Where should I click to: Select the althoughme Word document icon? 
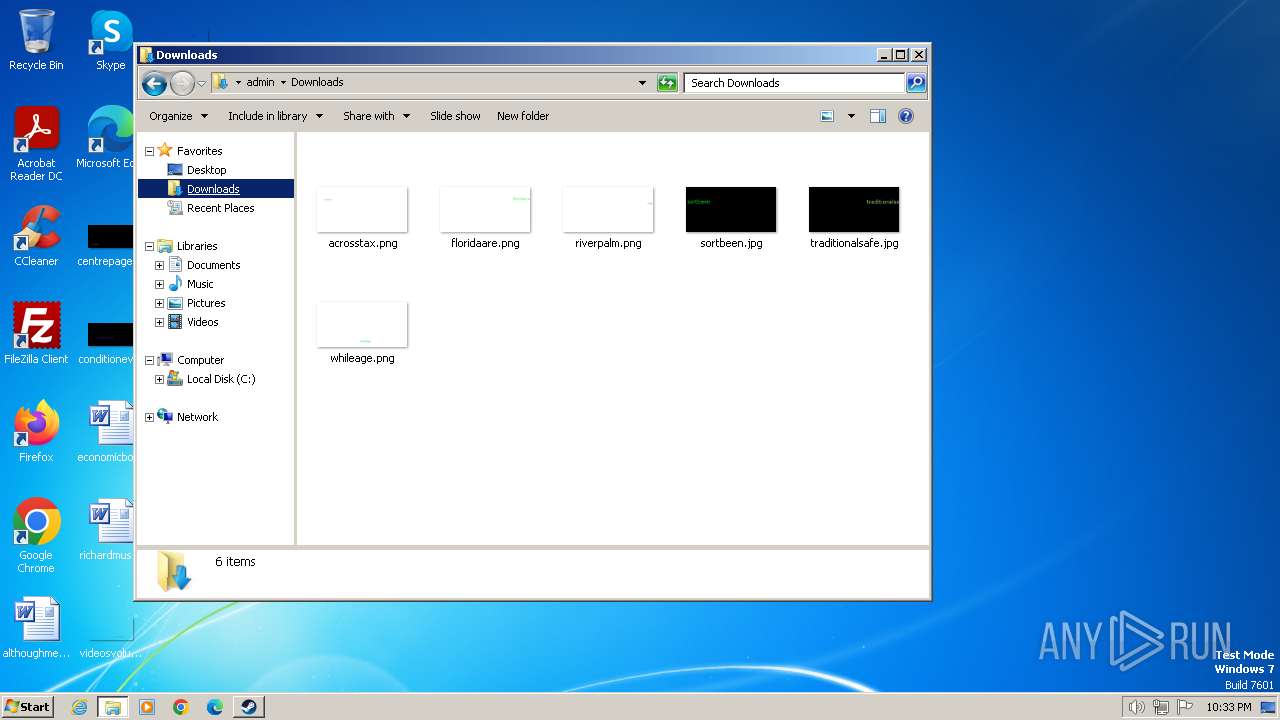coord(36,628)
